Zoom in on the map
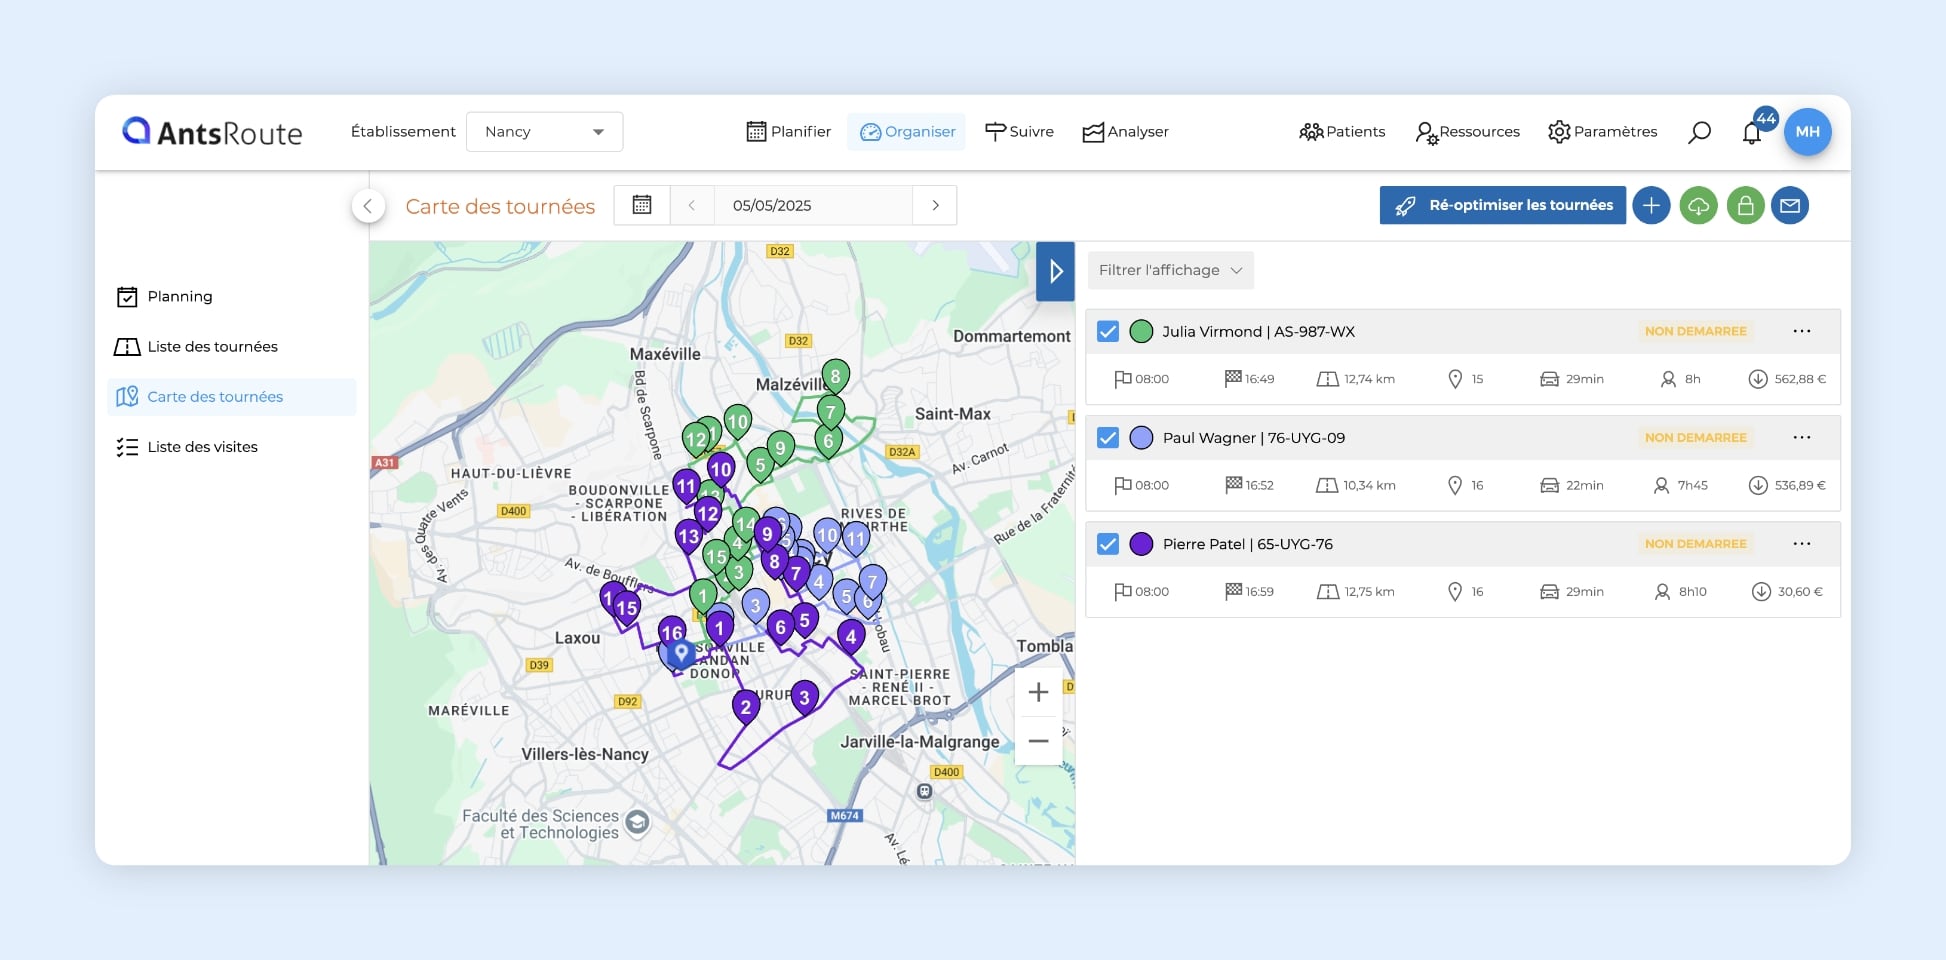Viewport: 1946px width, 960px height. tap(1038, 692)
